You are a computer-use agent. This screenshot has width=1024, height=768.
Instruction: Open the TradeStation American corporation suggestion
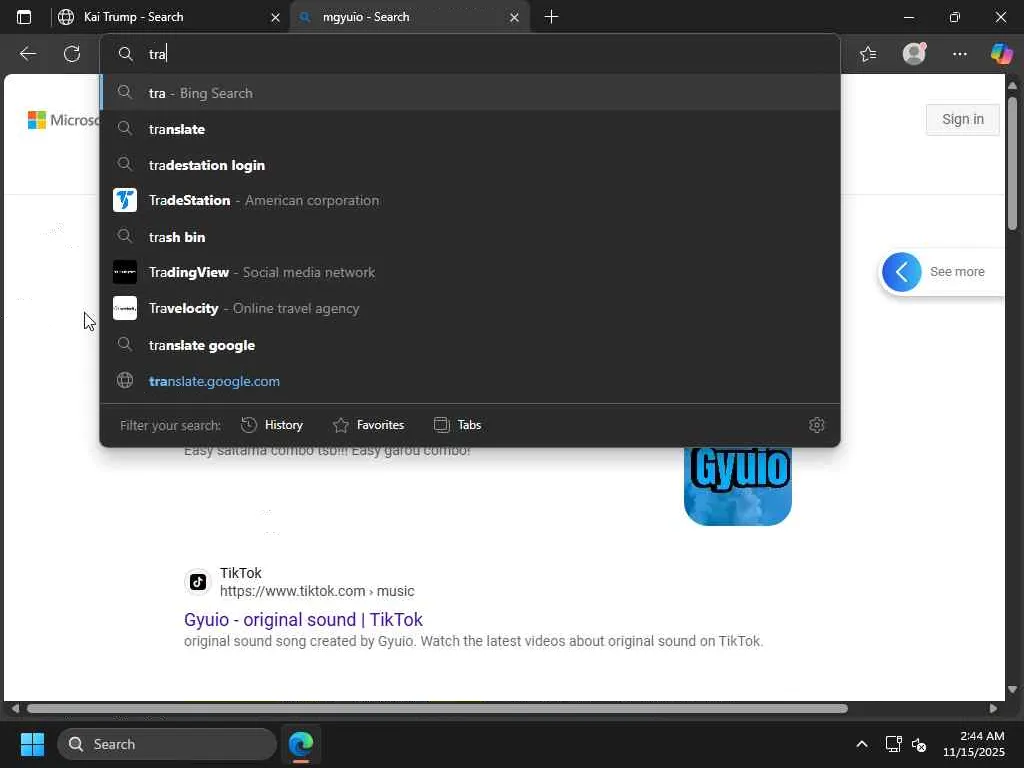click(x=470, y=200)
